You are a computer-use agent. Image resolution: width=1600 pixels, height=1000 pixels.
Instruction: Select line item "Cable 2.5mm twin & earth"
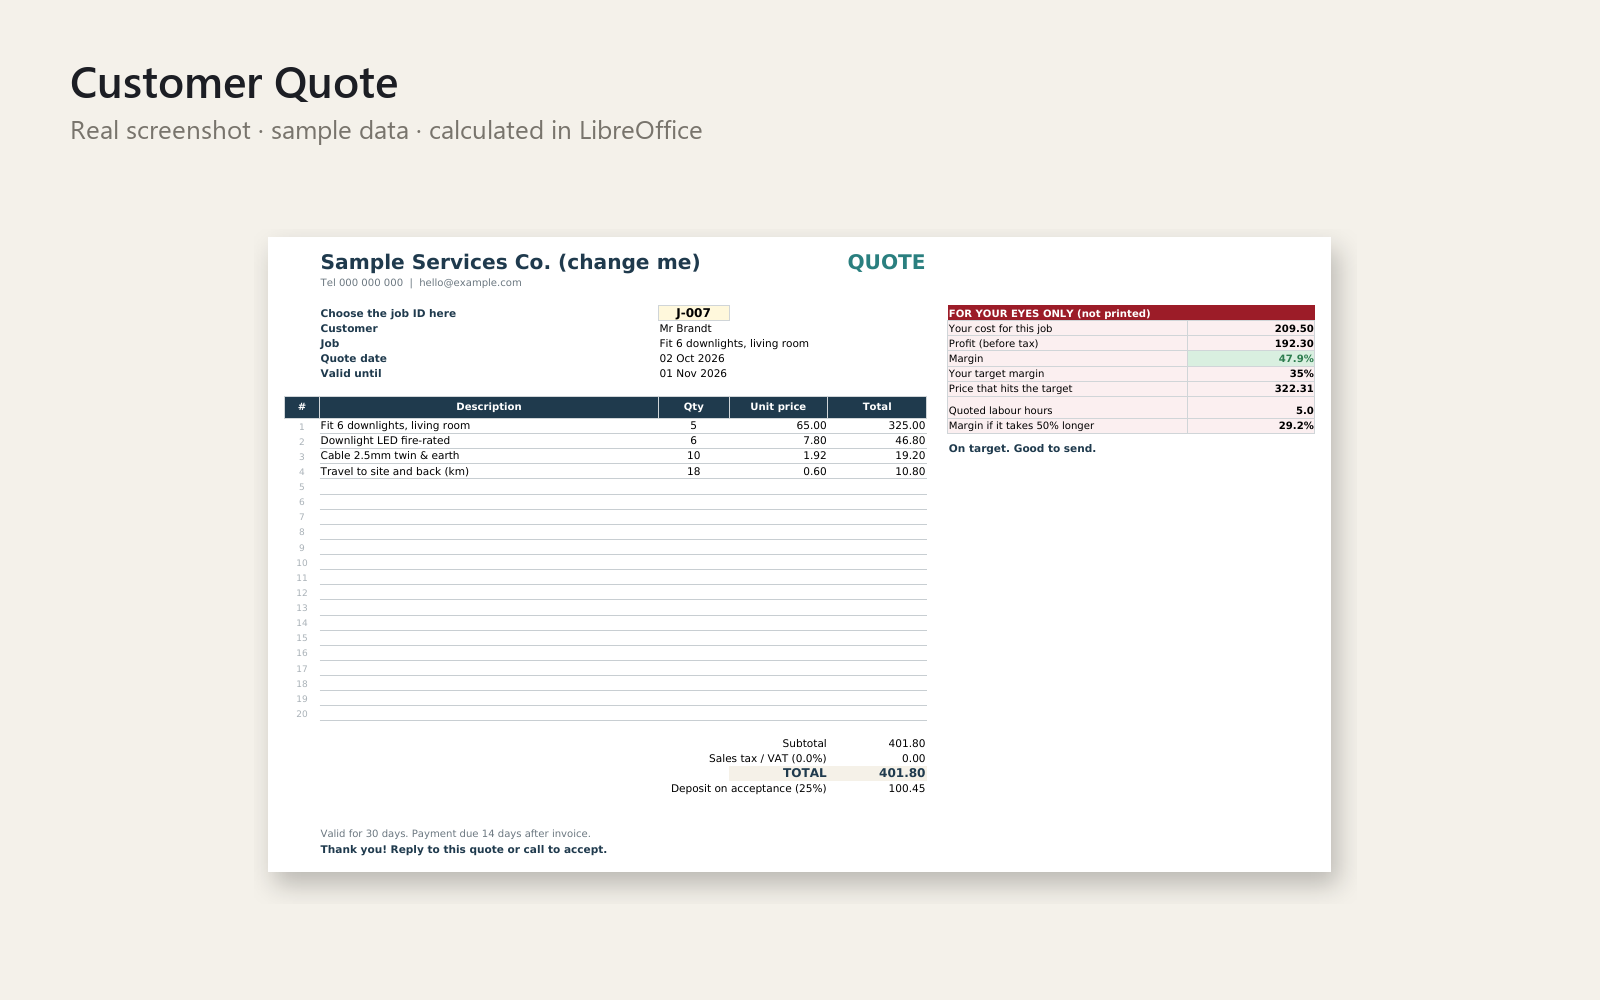coord(390,455)
